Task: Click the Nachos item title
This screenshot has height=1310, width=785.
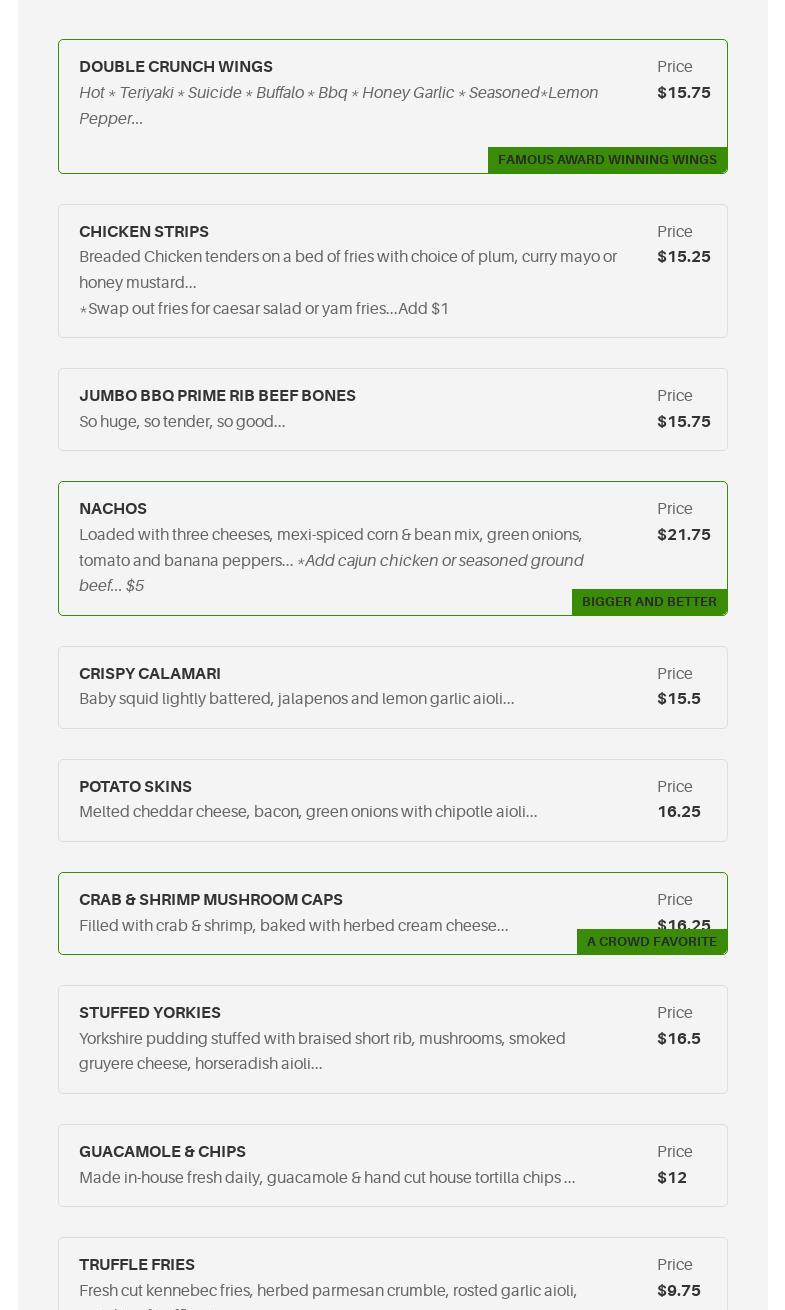Action: click(x=113, y=508)
